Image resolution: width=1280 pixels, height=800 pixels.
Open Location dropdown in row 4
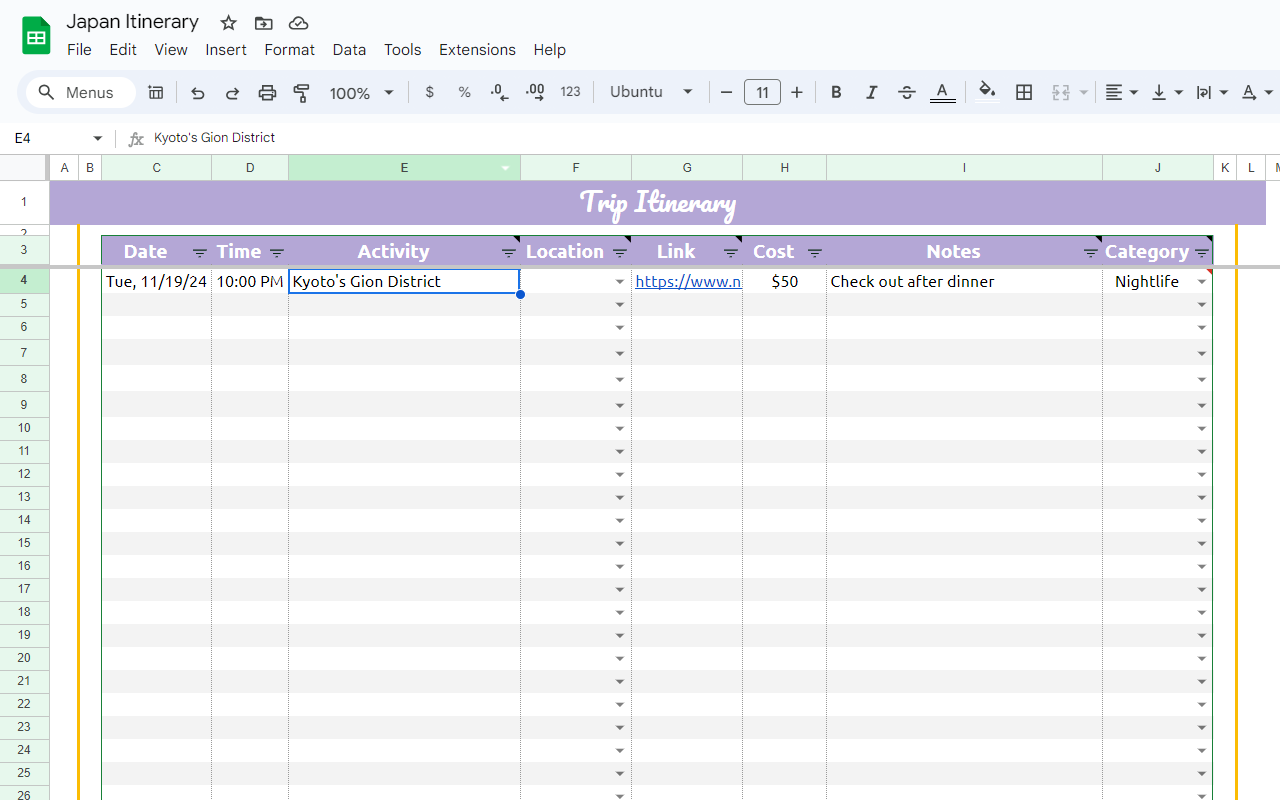pos(620,282)
